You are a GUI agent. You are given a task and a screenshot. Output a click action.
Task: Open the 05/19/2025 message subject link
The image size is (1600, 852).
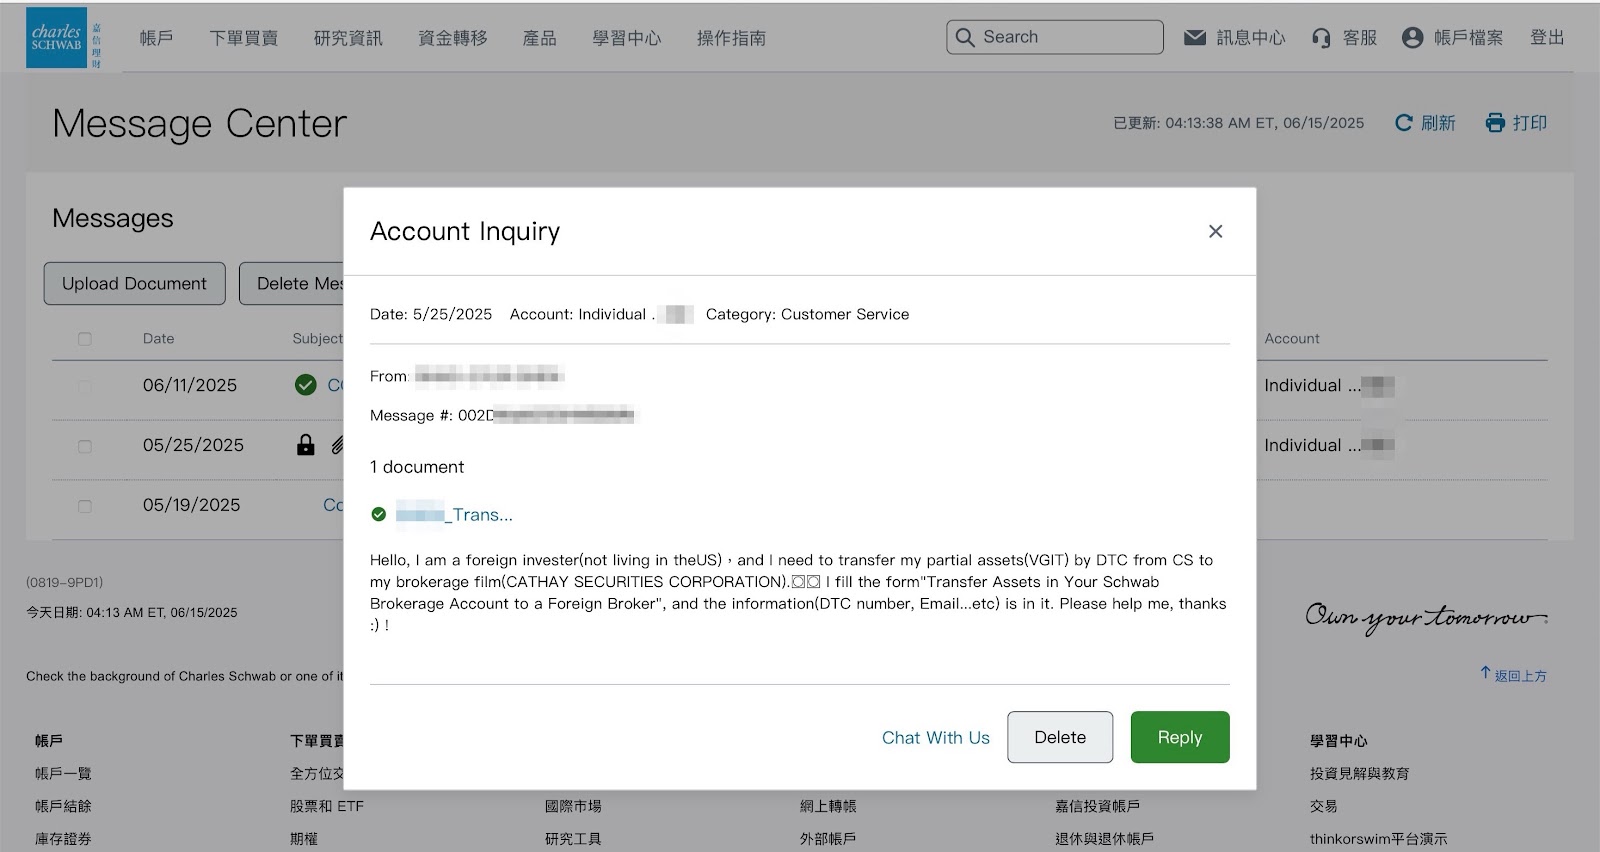[333, 505]
